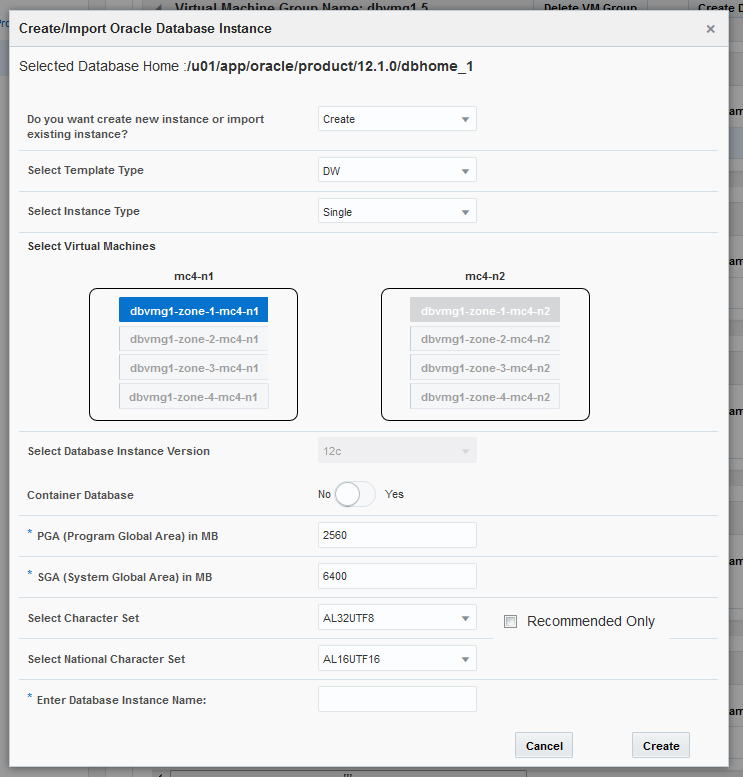743x777 pixels.
Task: Toggle the Container Database switch
Action: [355, 495]
